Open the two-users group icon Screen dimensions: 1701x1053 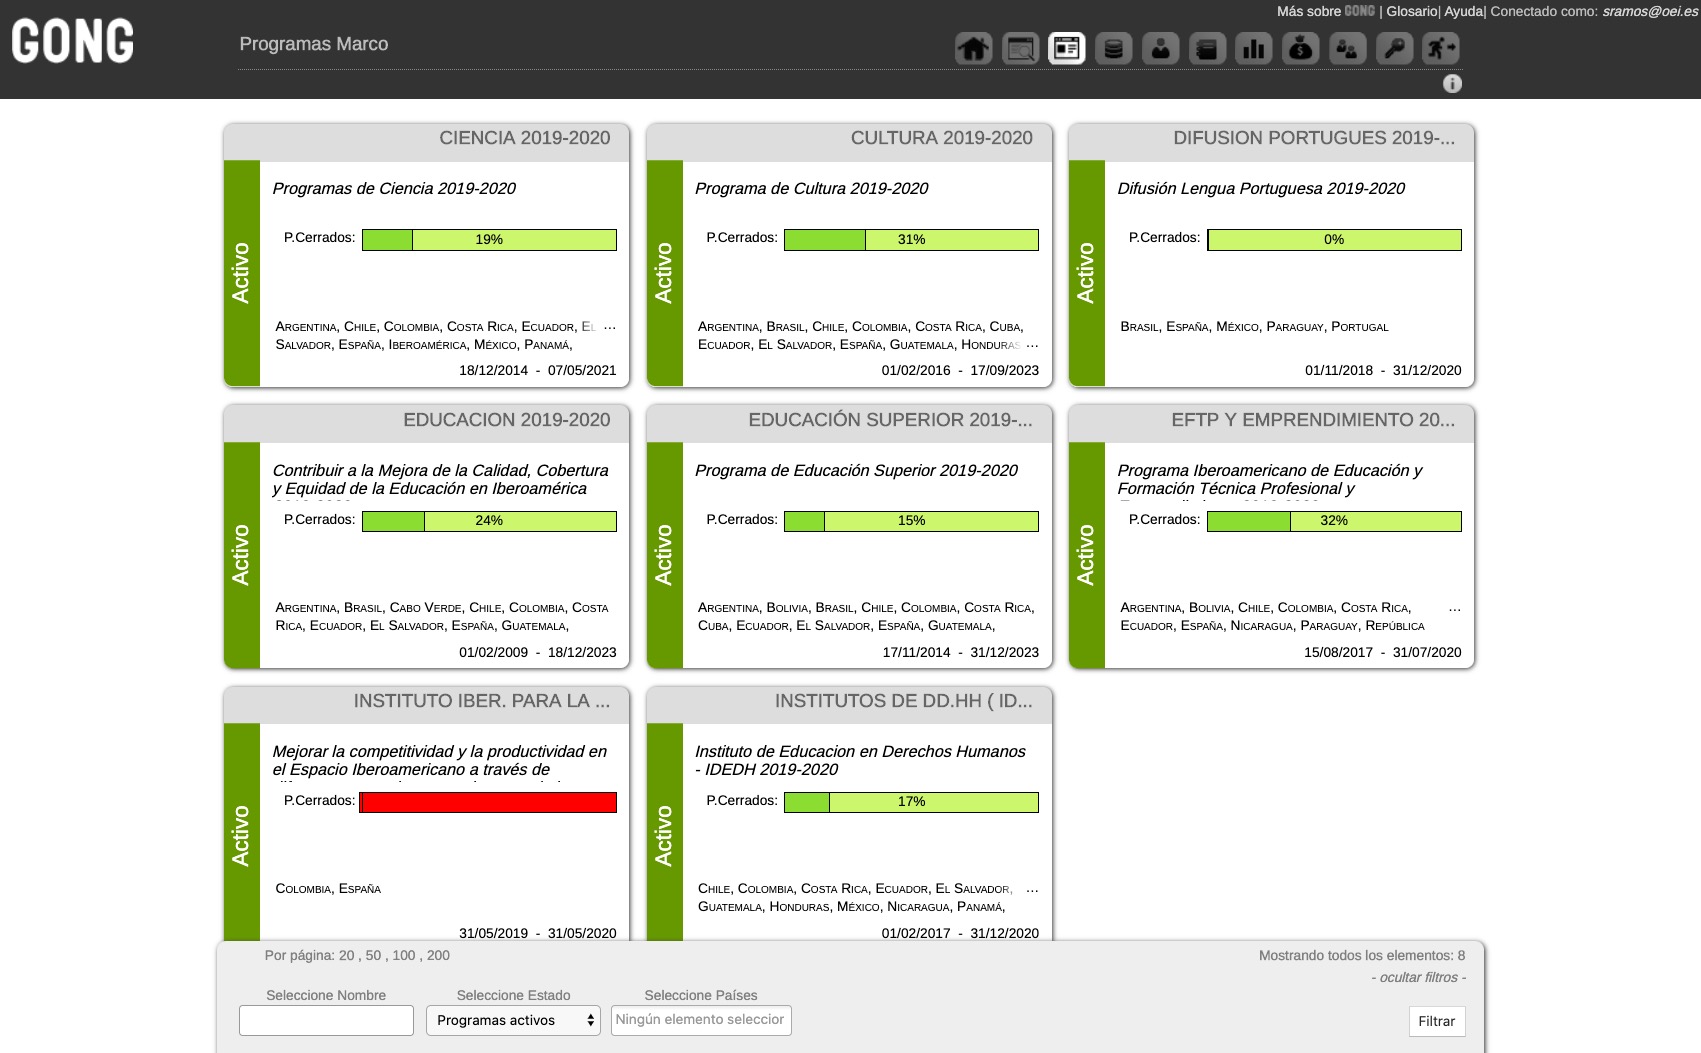[x=1347, y=48]
